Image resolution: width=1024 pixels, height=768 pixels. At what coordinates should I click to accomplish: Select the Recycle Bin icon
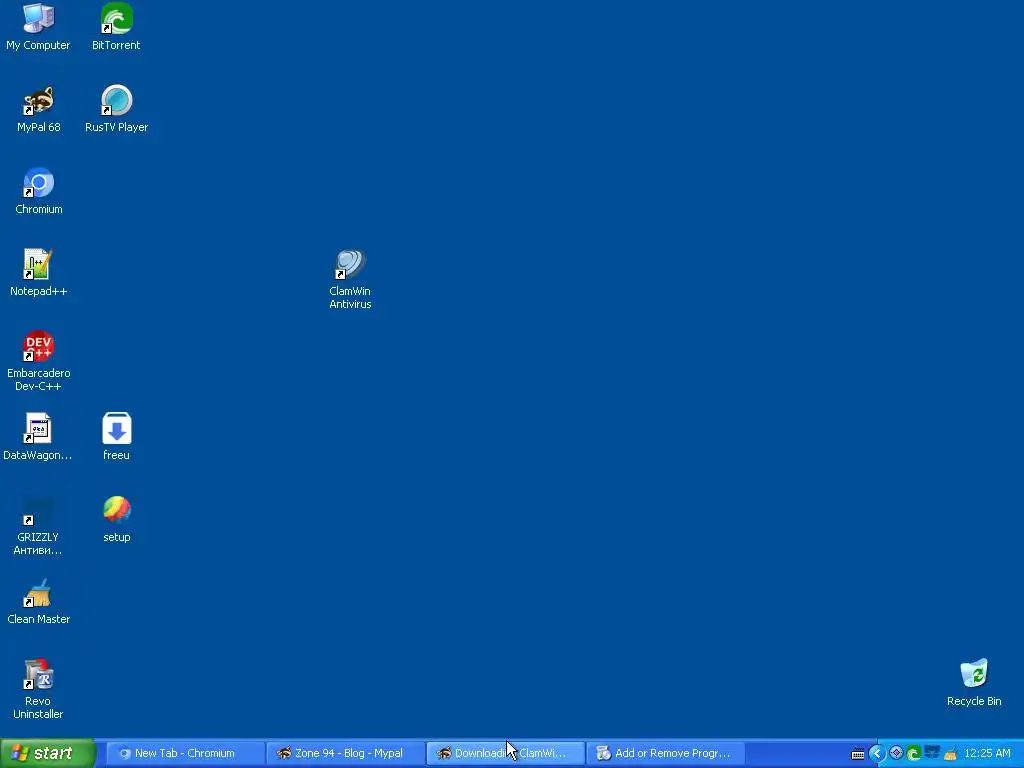pos(974,683)
